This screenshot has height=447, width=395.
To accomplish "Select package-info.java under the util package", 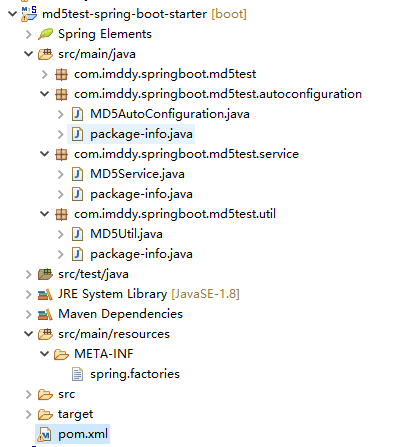I will (141, 254).
